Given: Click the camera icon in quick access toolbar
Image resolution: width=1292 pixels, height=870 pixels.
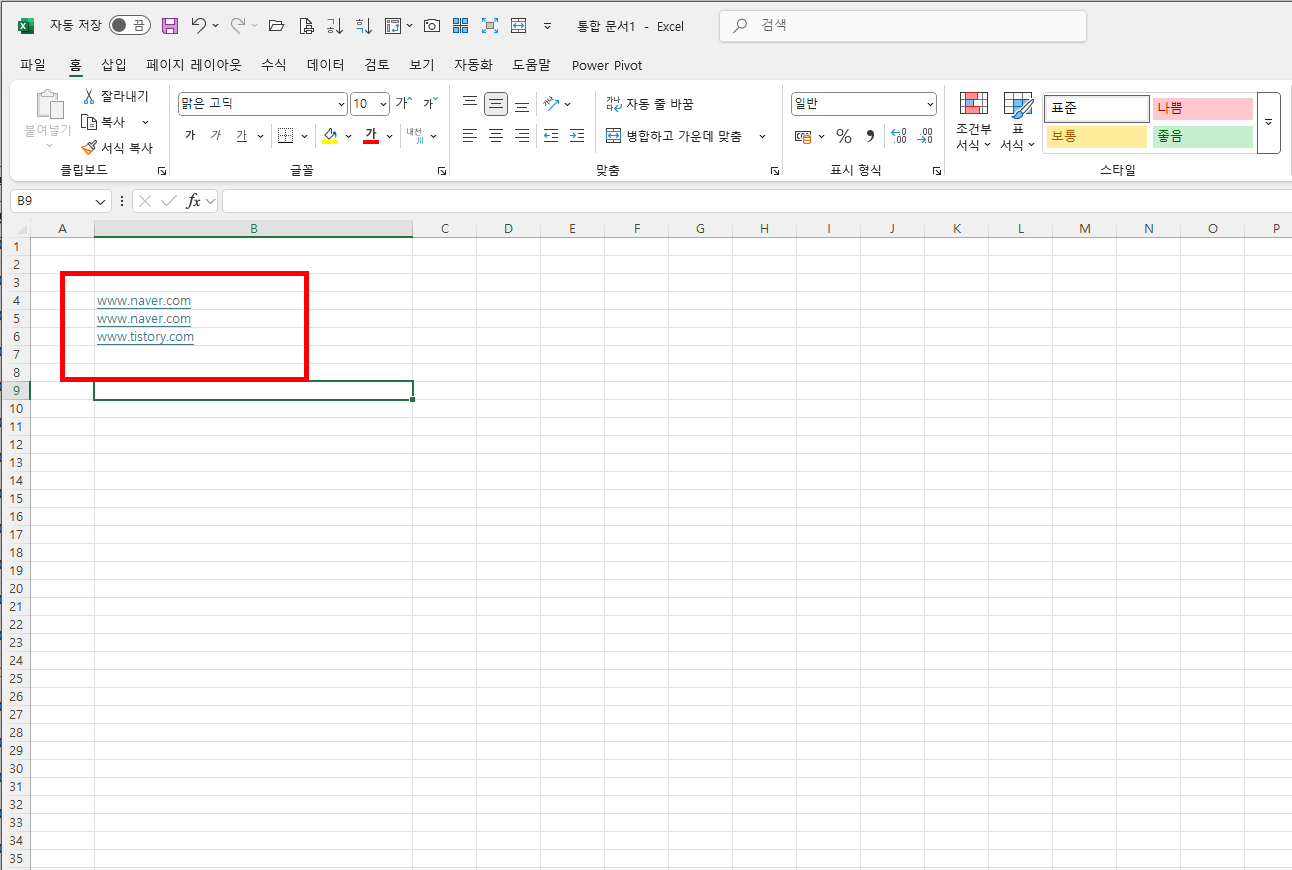Looking at the screenshot, I should pyautogui.click(x=432, y=26).
